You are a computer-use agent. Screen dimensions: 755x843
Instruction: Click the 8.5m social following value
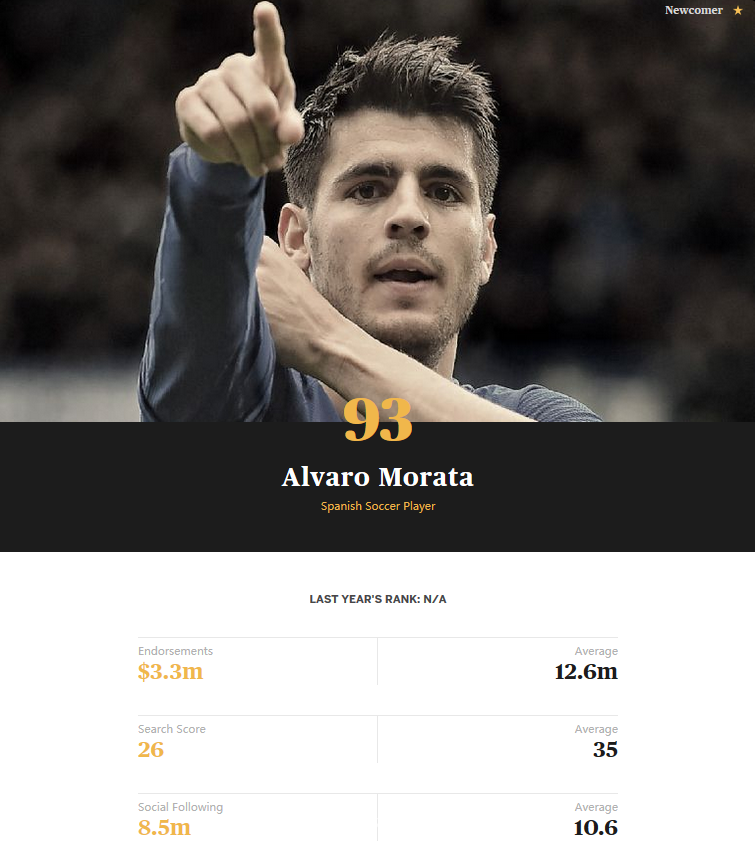click(164, 828)
